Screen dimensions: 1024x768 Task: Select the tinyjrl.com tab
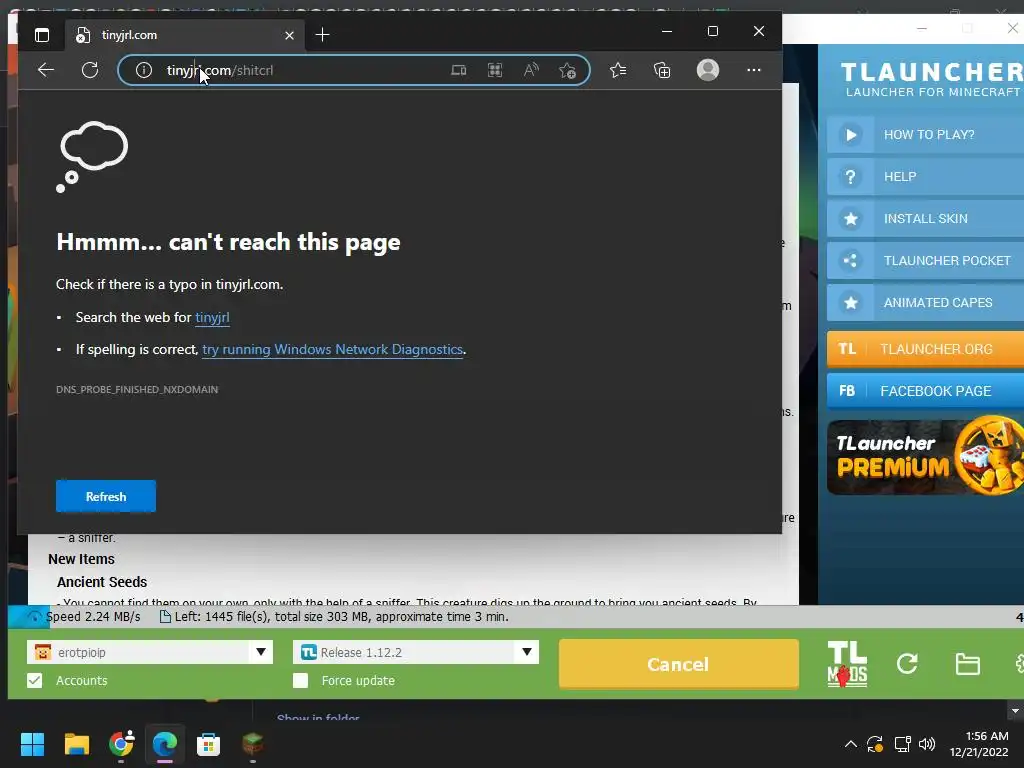coord(184,35)
